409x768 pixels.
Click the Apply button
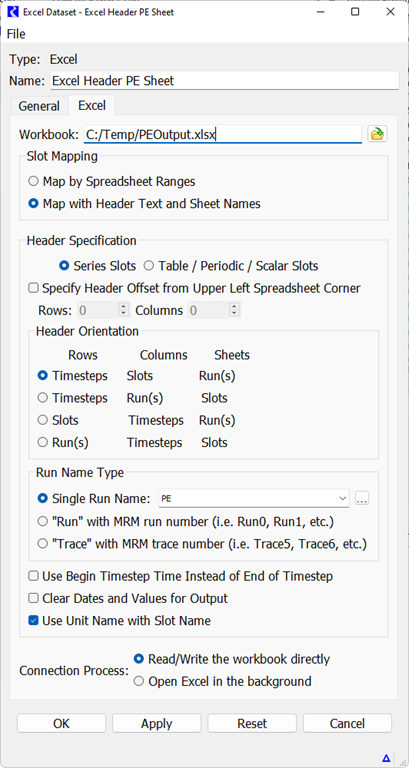(x=157, y=723)
